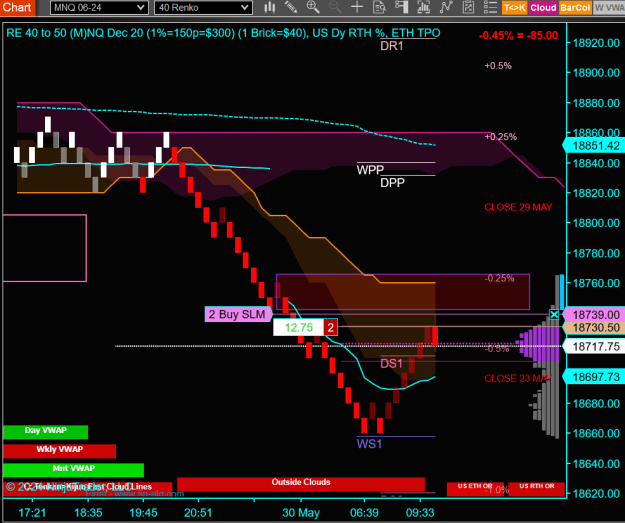Screen dimensions: 625x523
Task: Click the Day VWAP status bar
Action: click(45, 432)
